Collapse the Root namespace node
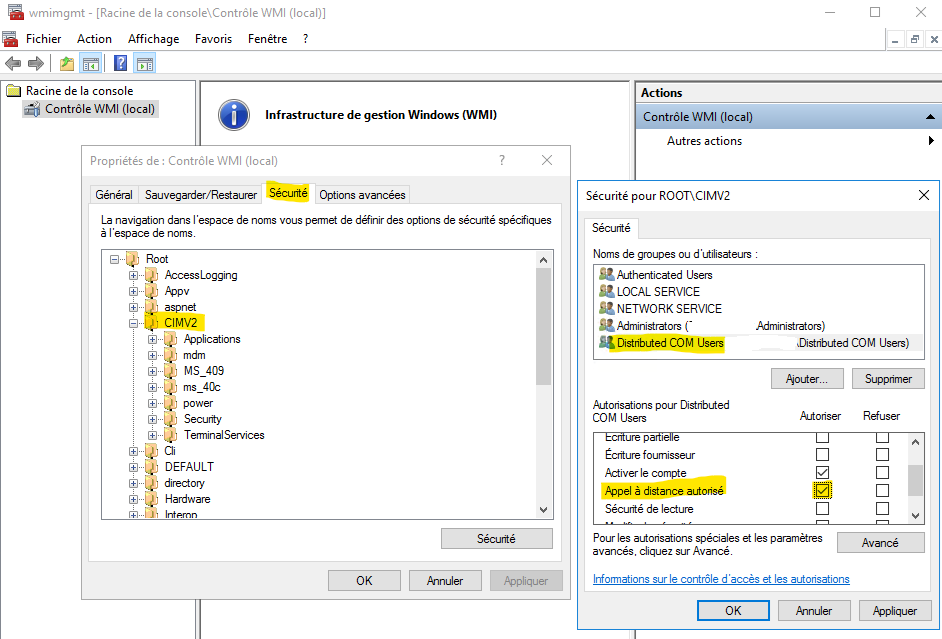This screenshot has height=639, width=942. (x=114, y=259)
